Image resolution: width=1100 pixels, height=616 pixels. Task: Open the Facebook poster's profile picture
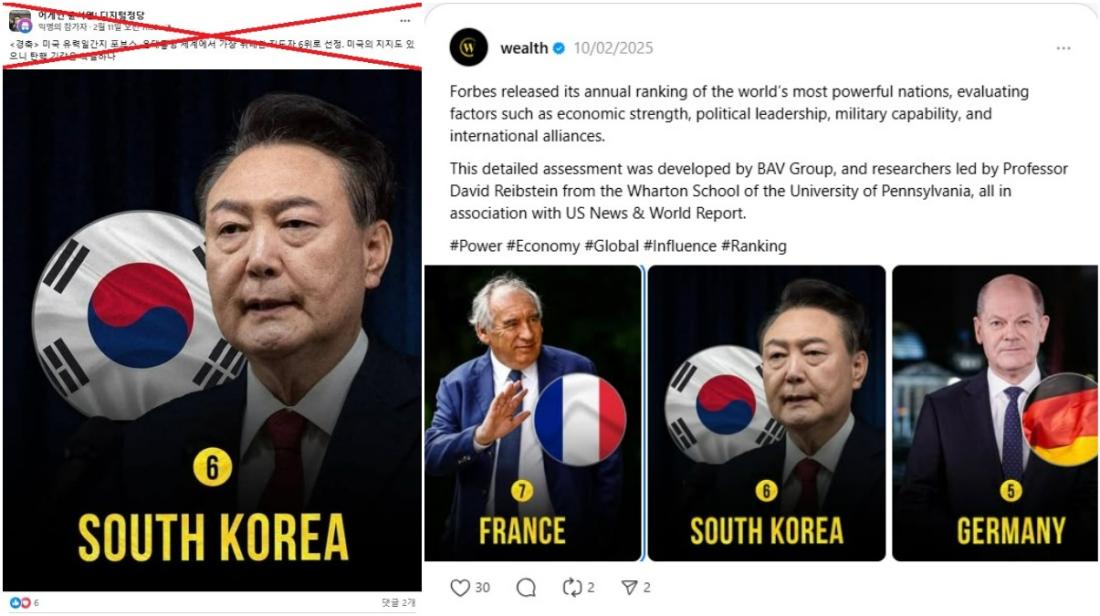click(20, 21)
